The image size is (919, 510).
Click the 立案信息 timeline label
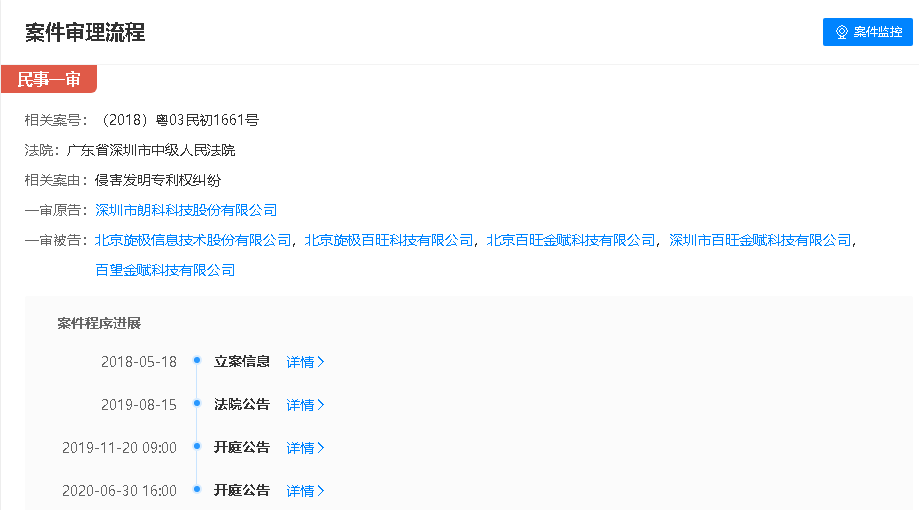pos(242,361)
